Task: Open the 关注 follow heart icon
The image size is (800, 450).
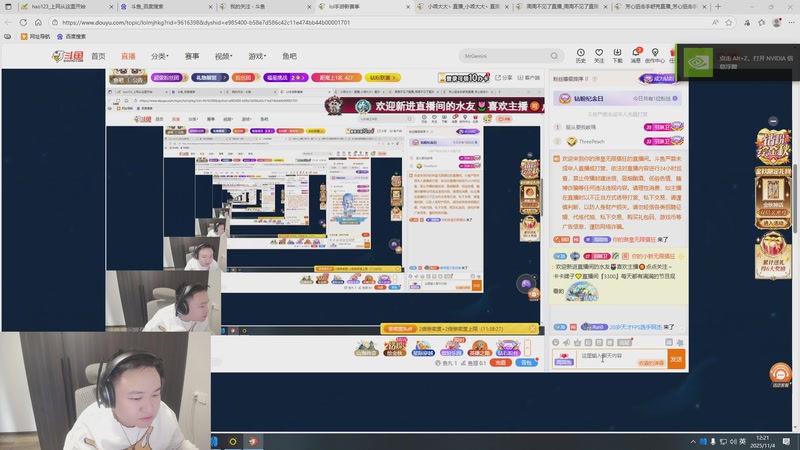Action: (x=599, y=56)
